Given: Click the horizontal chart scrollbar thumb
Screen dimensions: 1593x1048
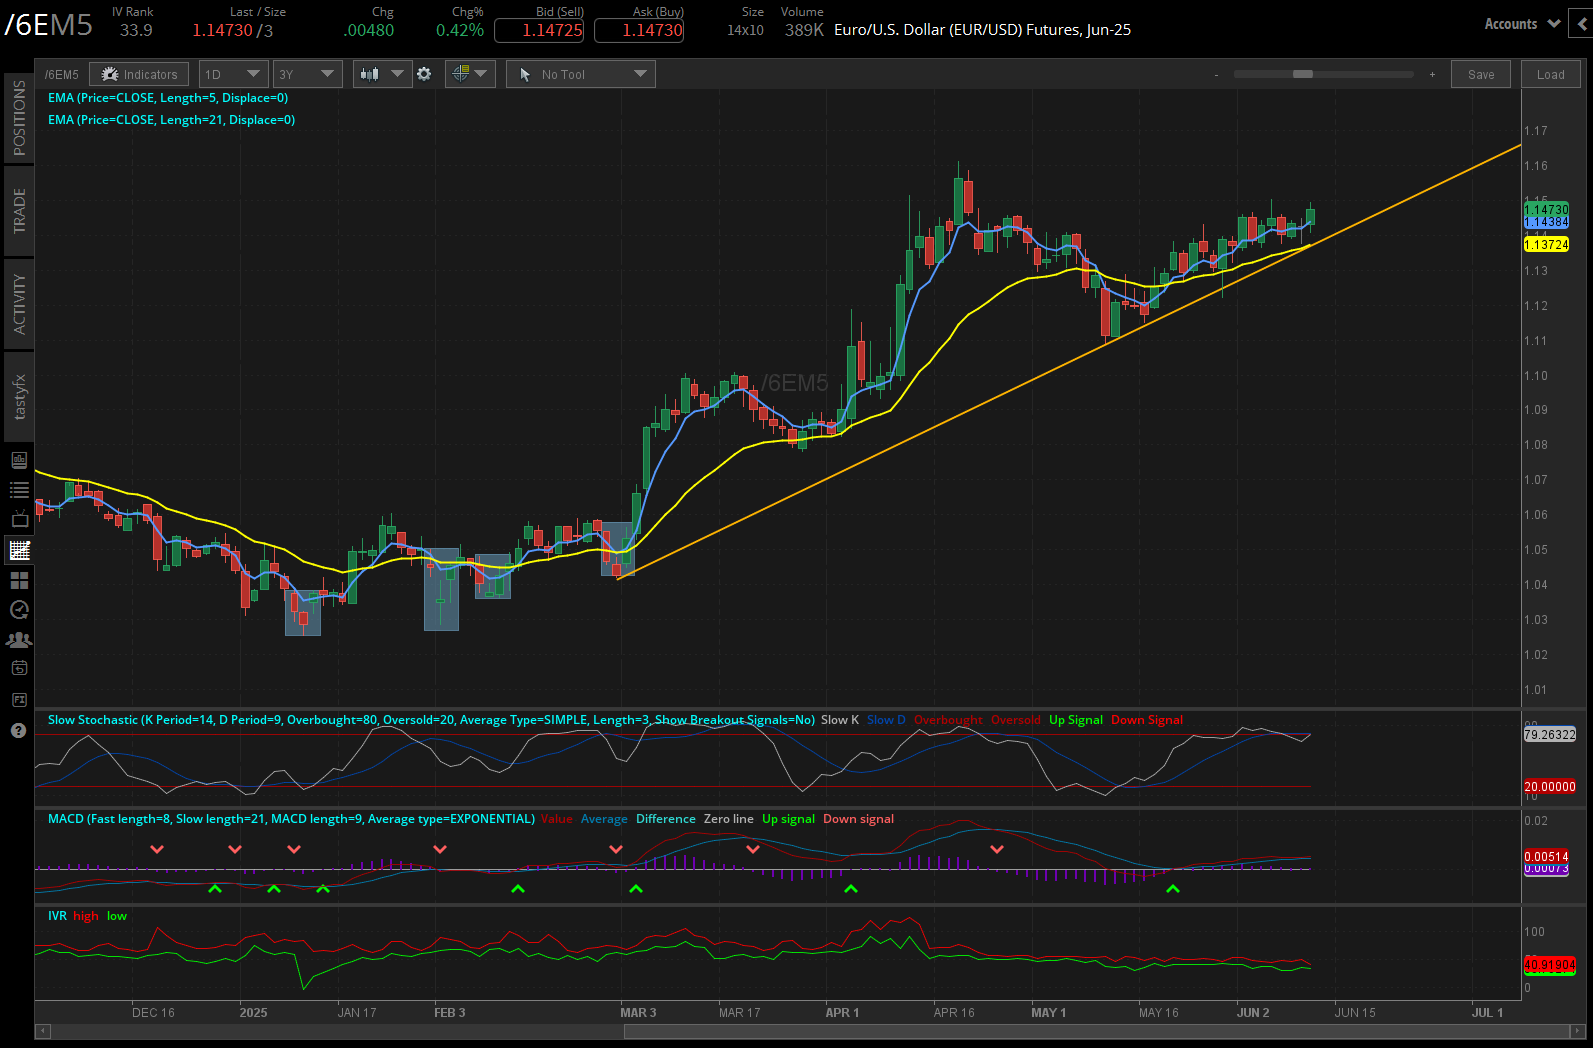Looking at the screenshot, I should coord(1097,1031).
